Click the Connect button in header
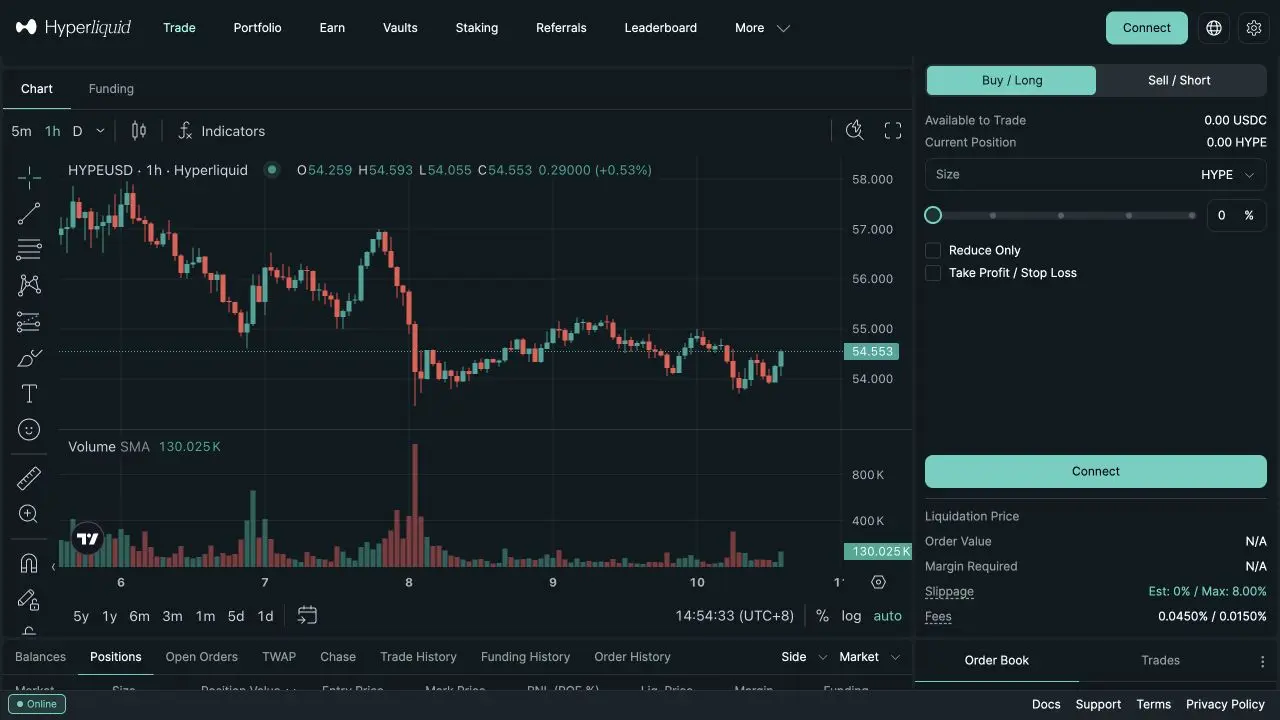 (x=1147, y=28)
